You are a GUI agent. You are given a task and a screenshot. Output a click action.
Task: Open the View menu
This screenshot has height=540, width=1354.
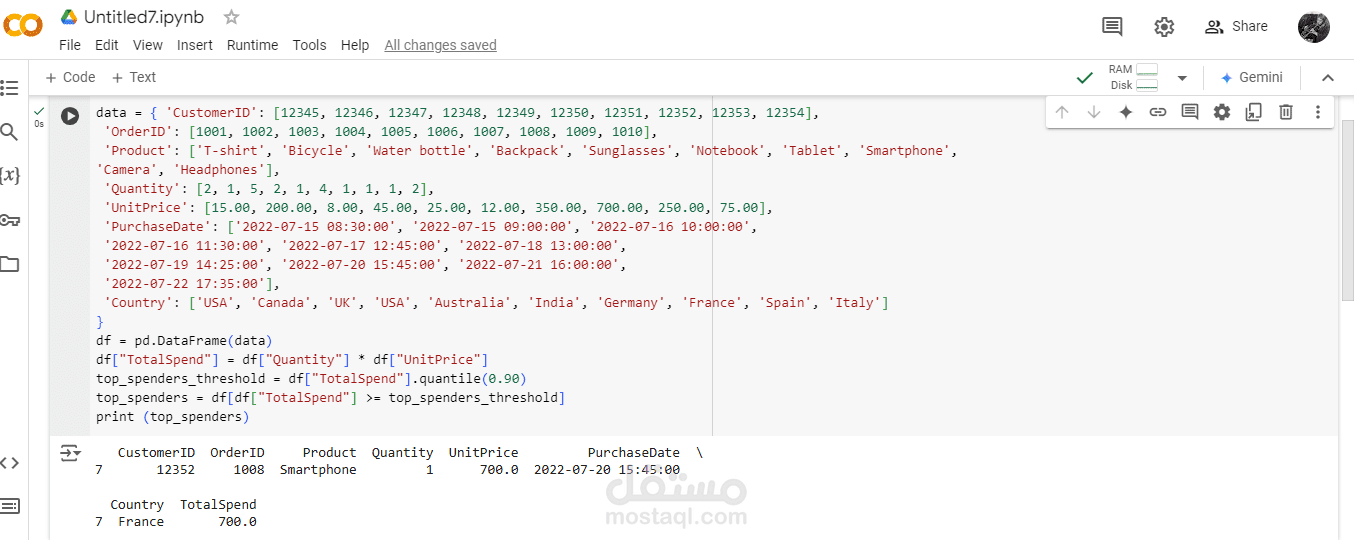click(148, 45)
